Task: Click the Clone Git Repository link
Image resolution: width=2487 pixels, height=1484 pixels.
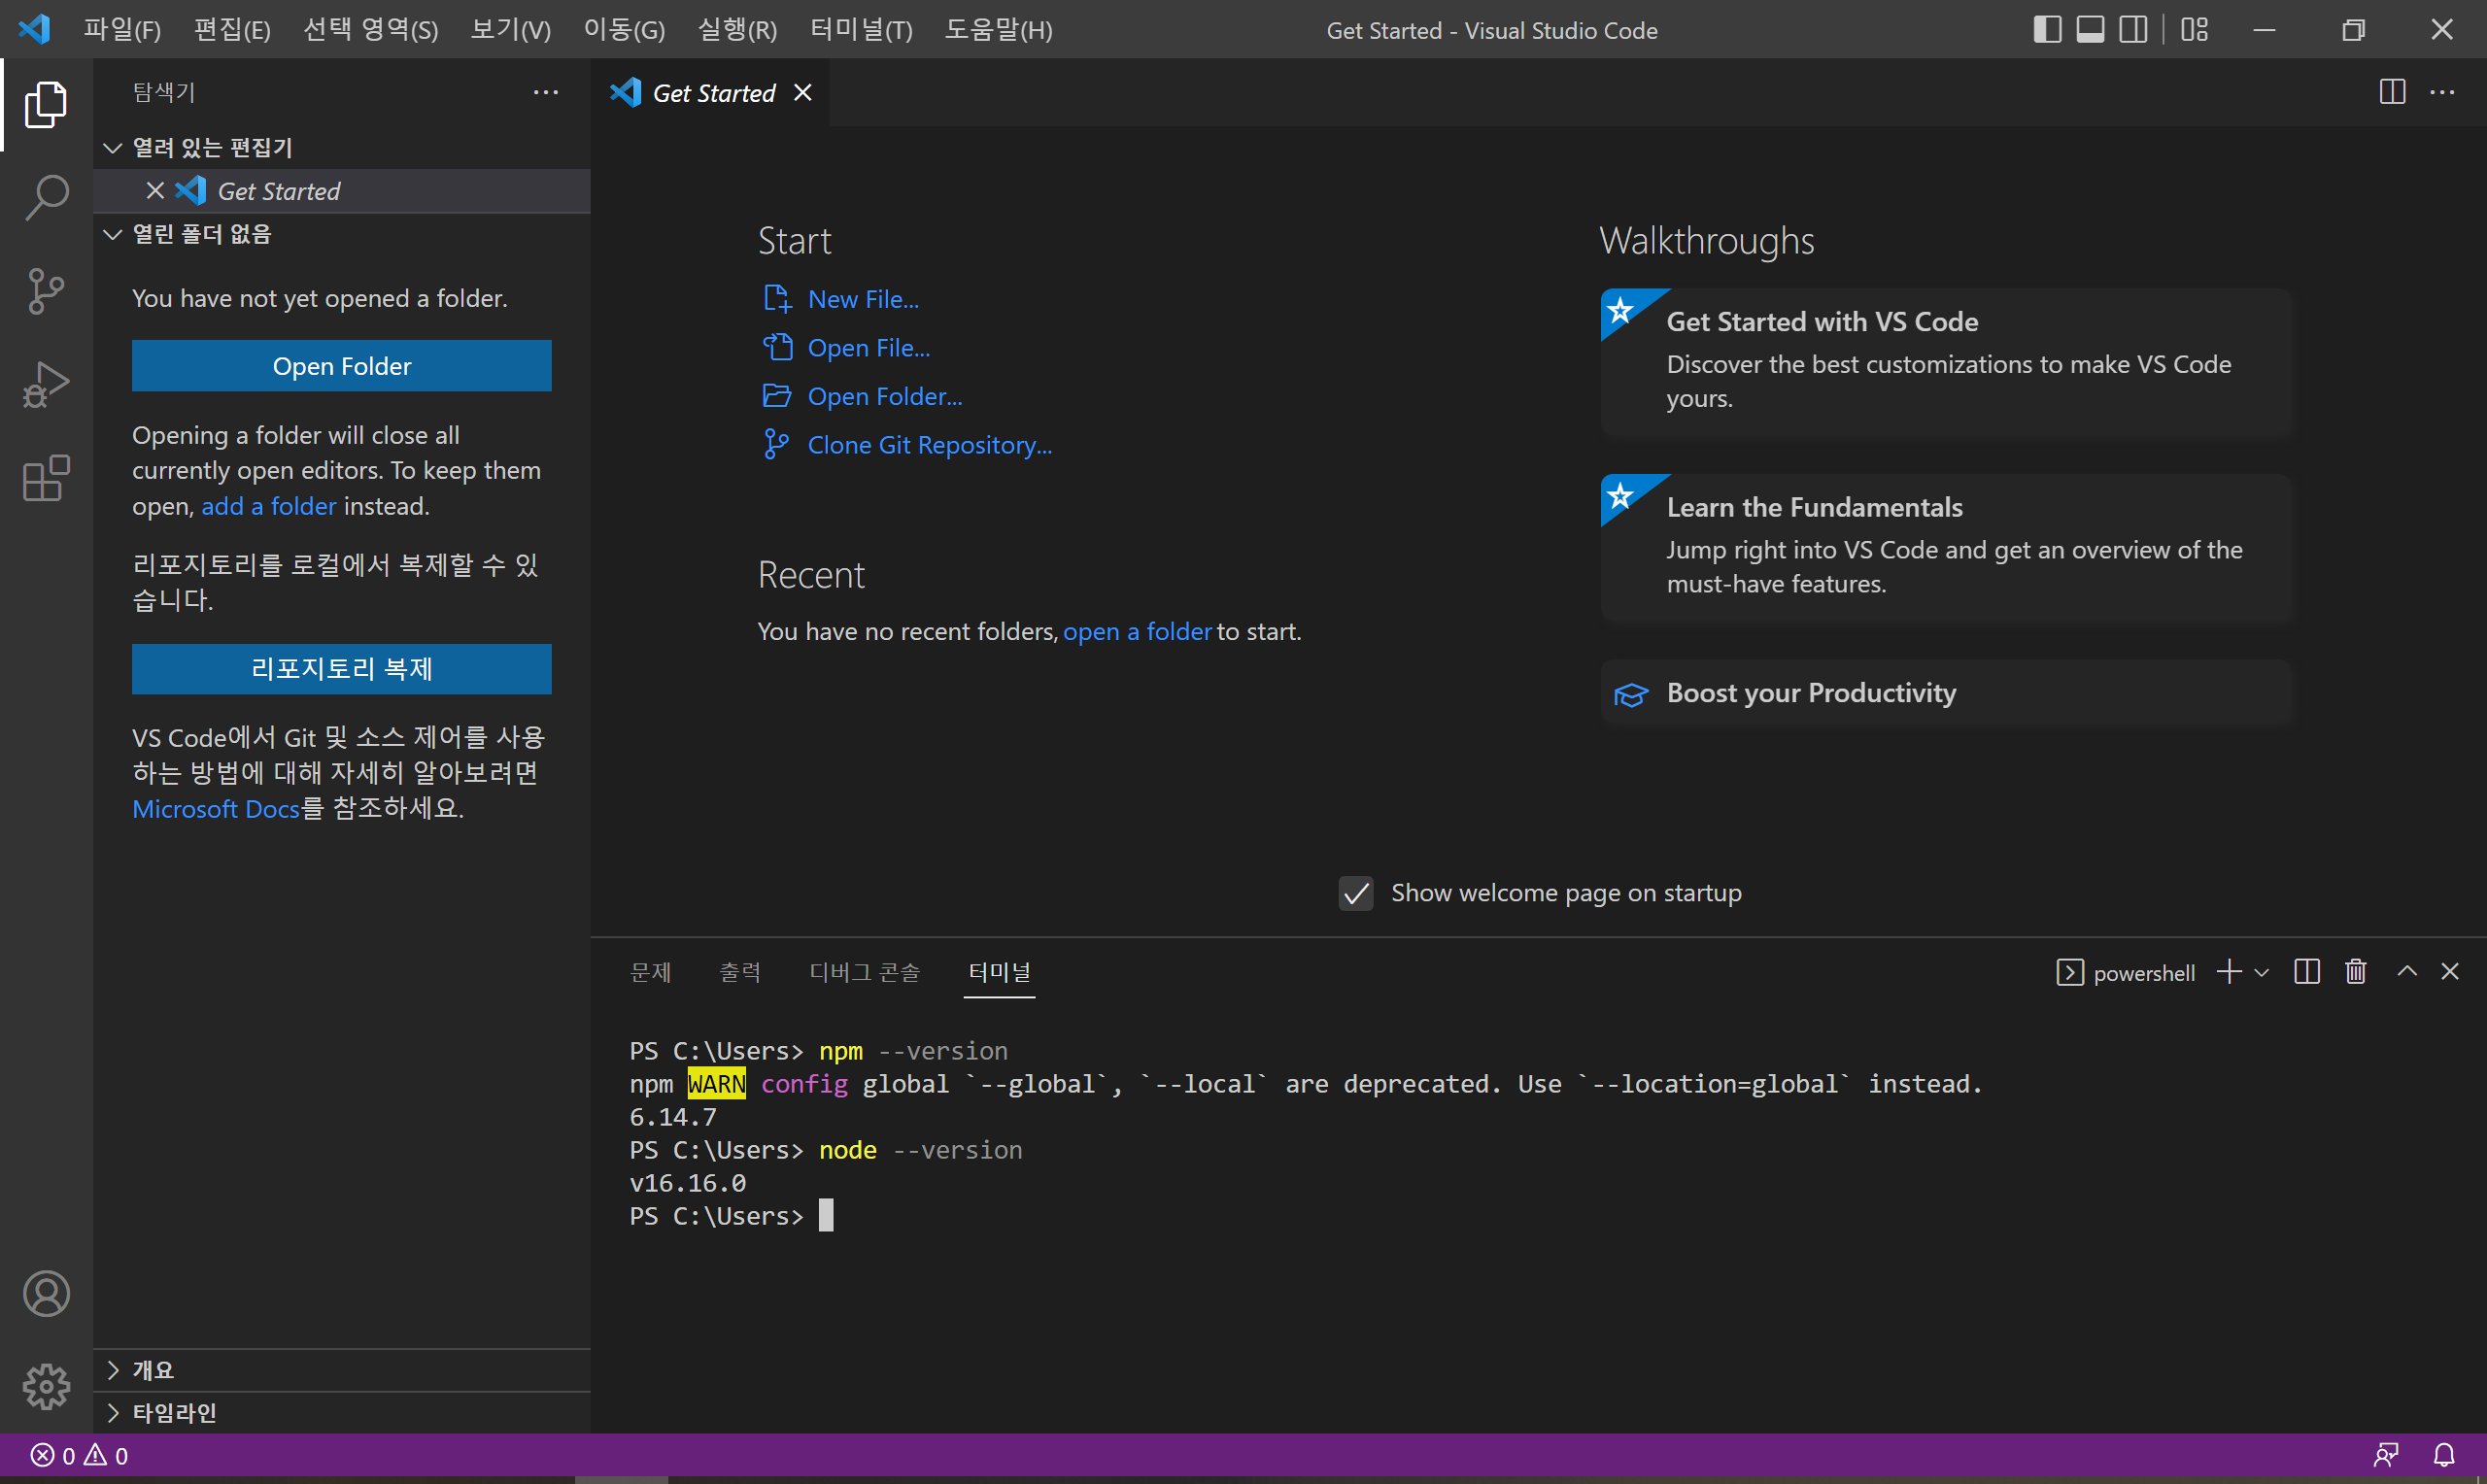Action: click(929, 445)
